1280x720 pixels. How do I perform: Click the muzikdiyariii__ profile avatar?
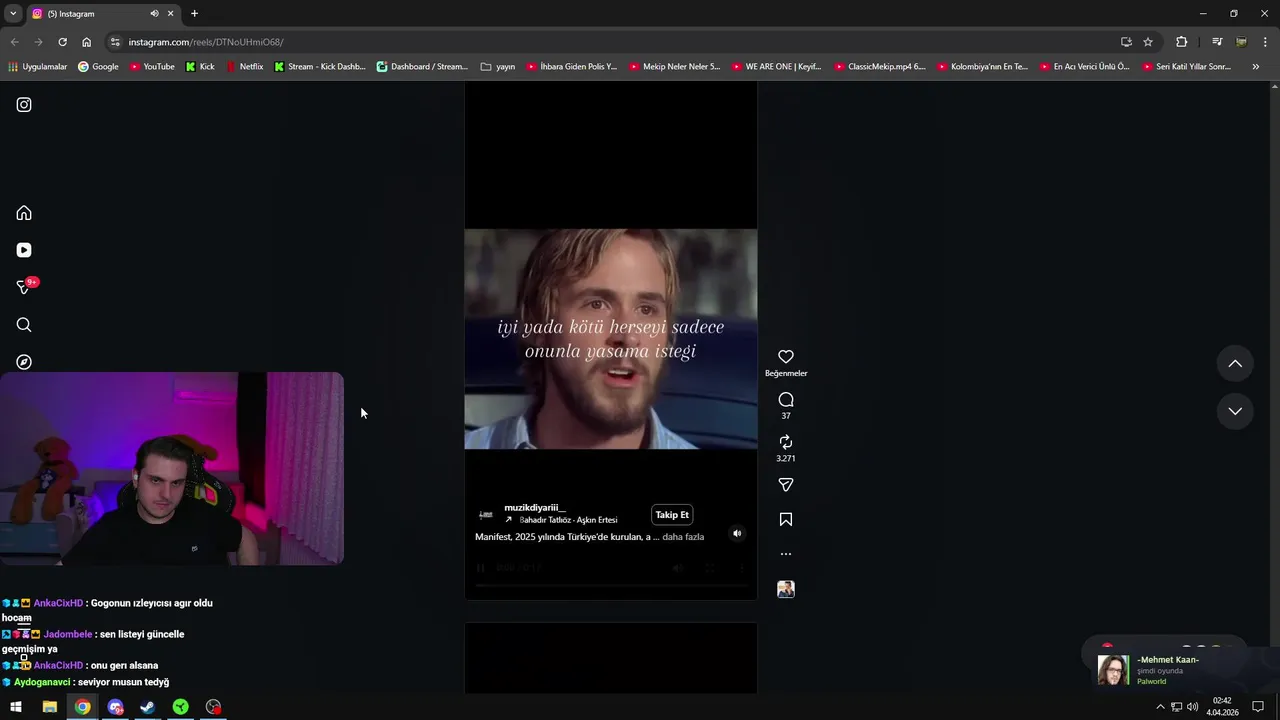(486, 515)
